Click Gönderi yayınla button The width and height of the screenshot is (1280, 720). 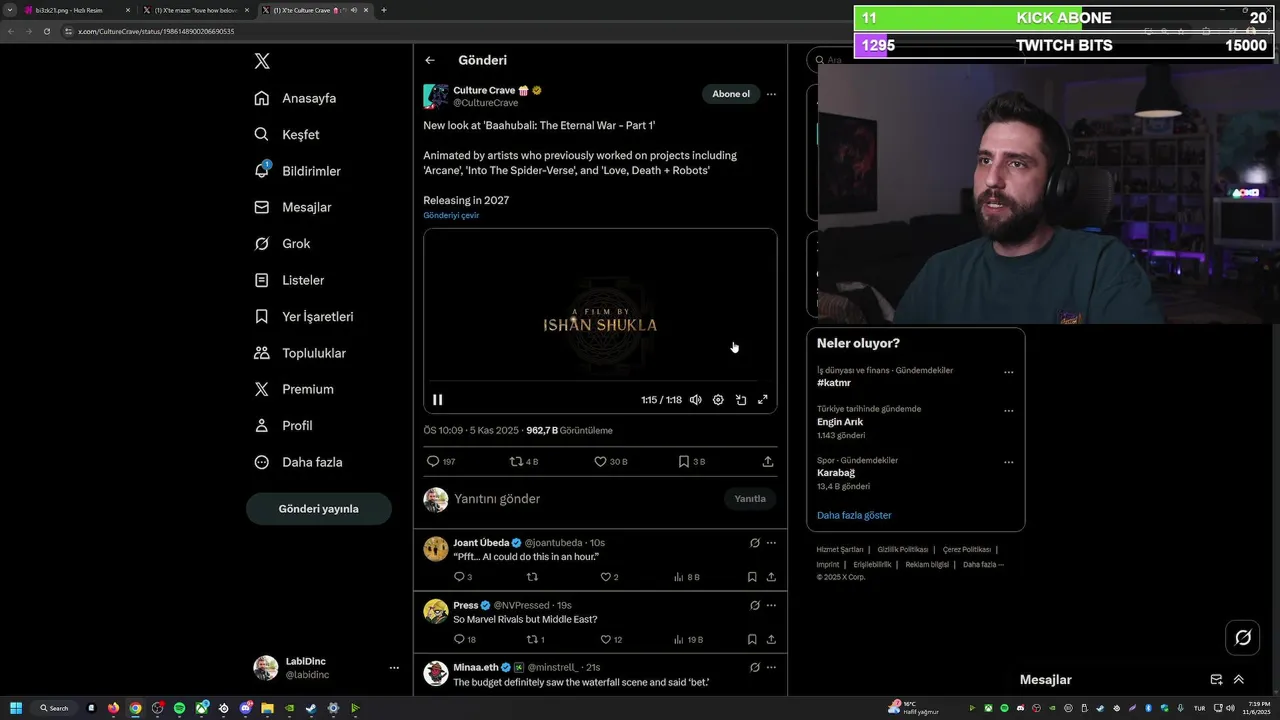click(x=318, y=509)
